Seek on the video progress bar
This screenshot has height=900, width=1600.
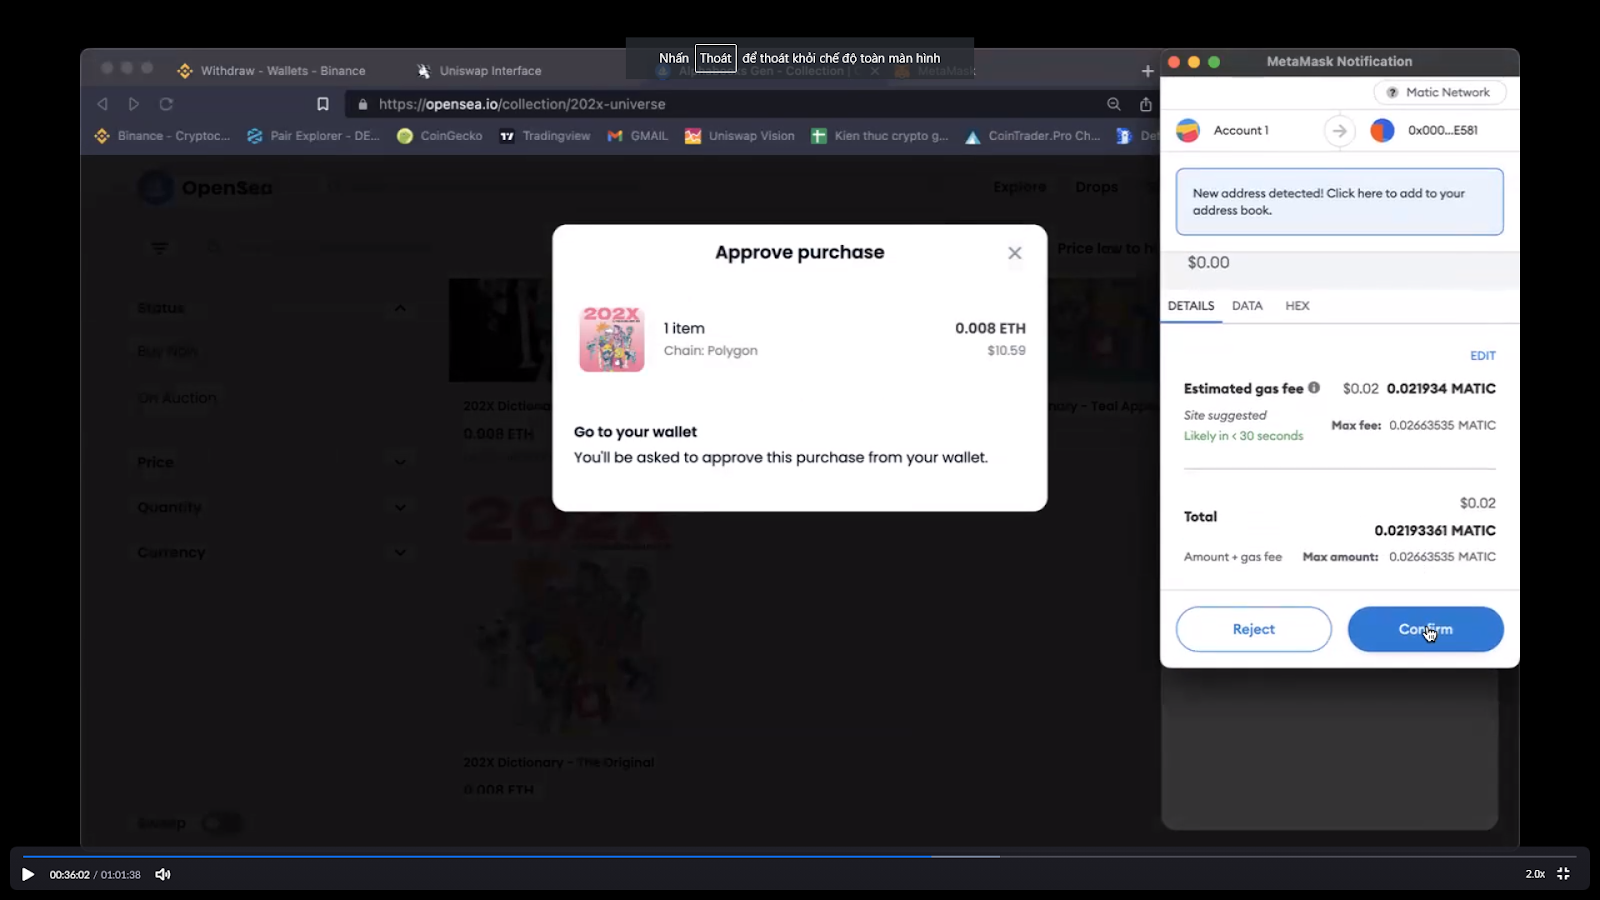pos(800,856)
